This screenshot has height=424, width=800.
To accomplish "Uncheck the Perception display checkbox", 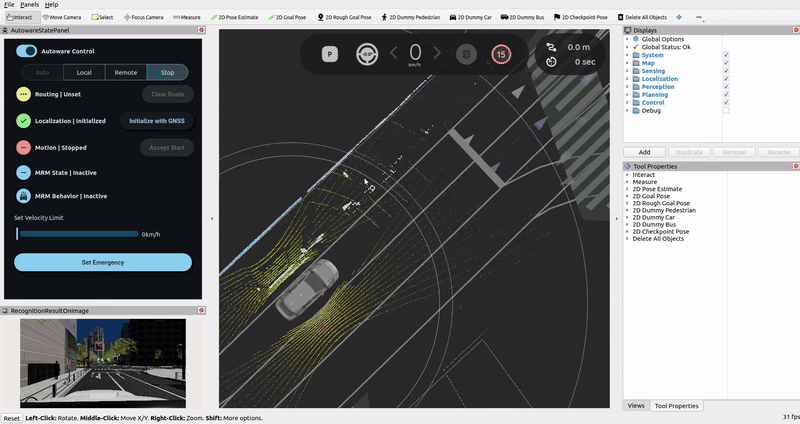I will [725, 86].
